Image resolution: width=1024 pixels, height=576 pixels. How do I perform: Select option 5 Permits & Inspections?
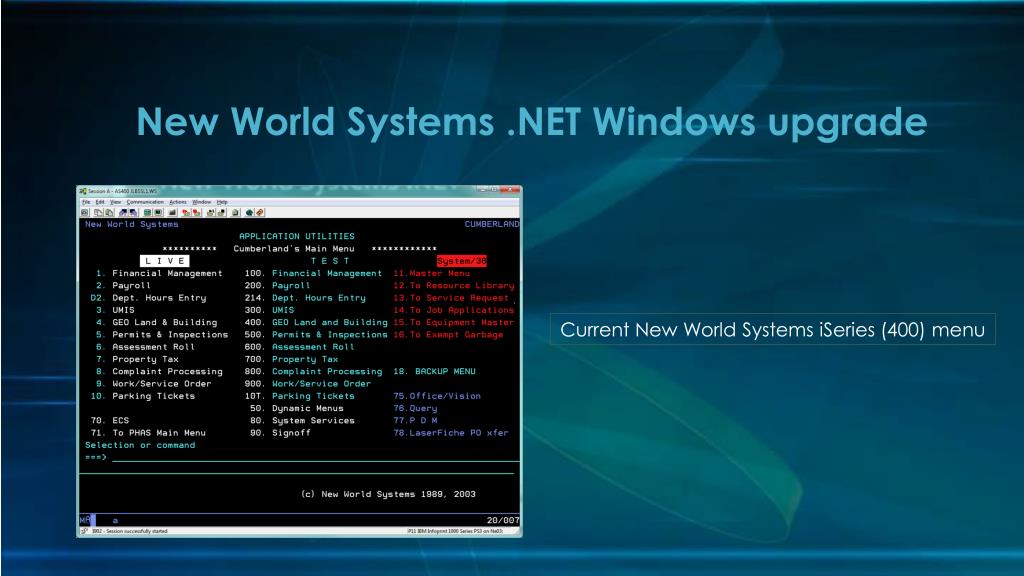coord(162,334)
